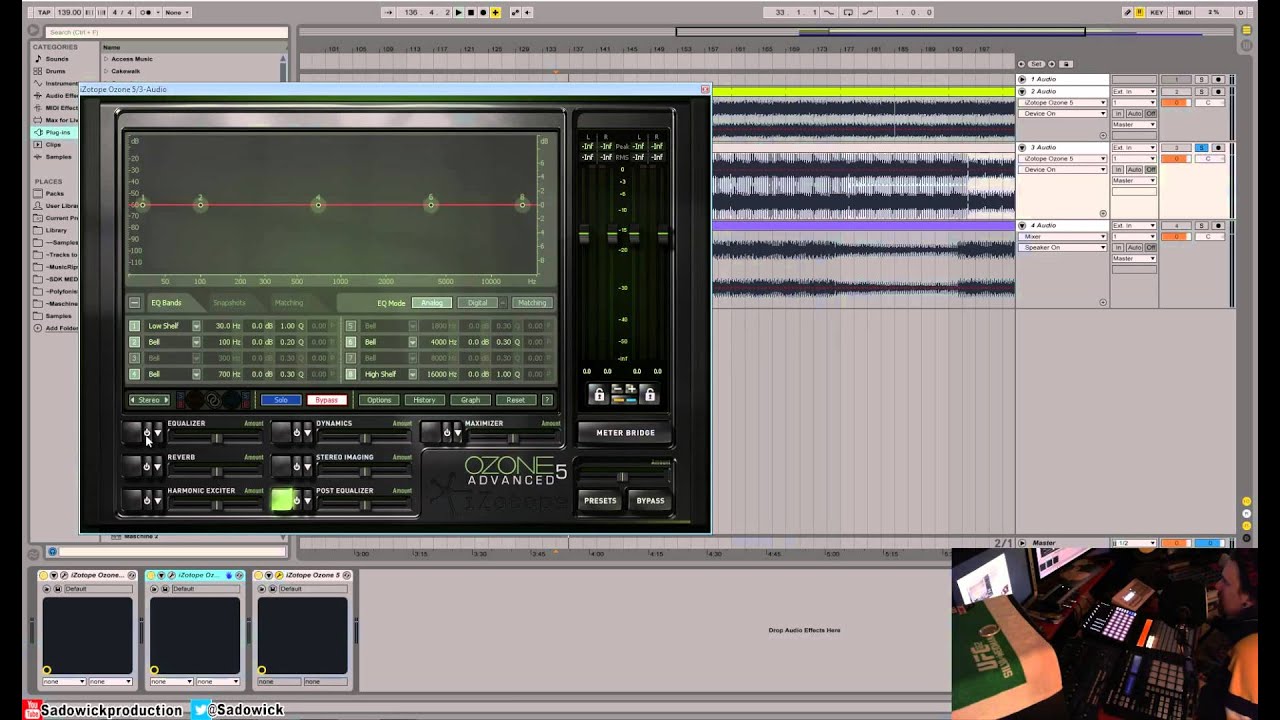The height and width of the screenshot is (720, 1280).
Task: Select the Plug-ins browser category
Action: [53, 132]
